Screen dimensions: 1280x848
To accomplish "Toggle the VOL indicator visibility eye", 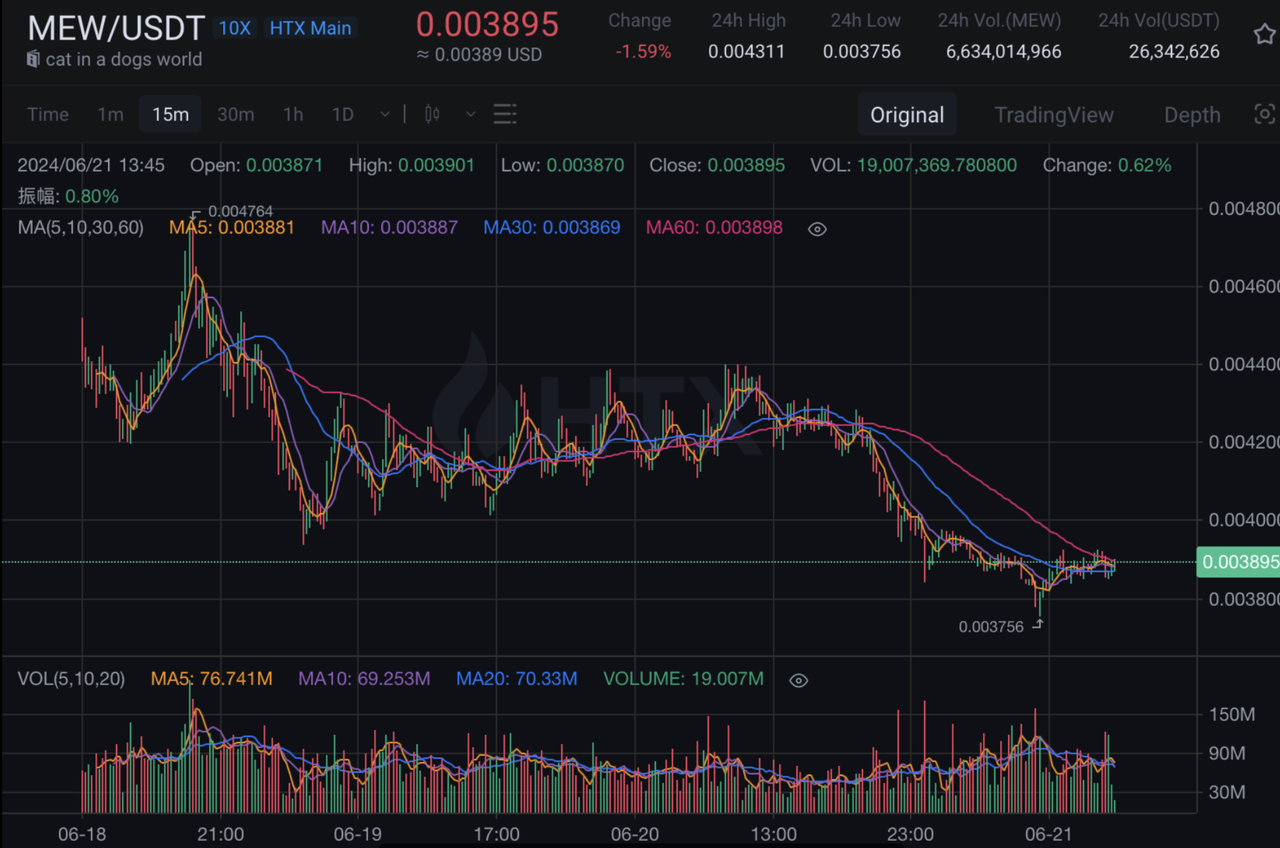I will click(x=798, y=681).
